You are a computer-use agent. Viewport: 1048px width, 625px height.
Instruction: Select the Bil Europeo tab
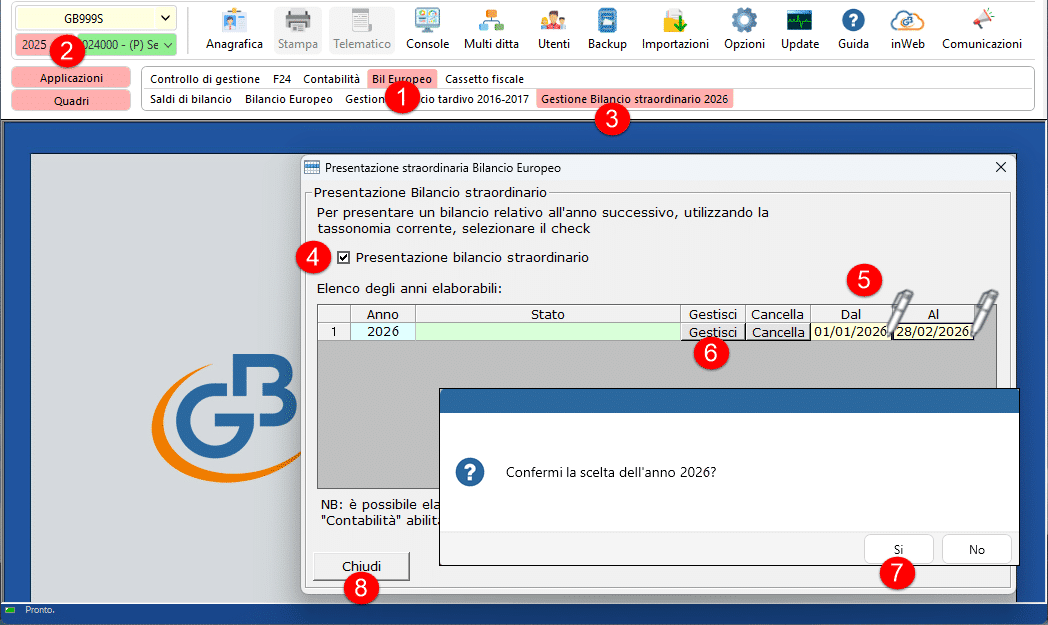click(402, 79)
